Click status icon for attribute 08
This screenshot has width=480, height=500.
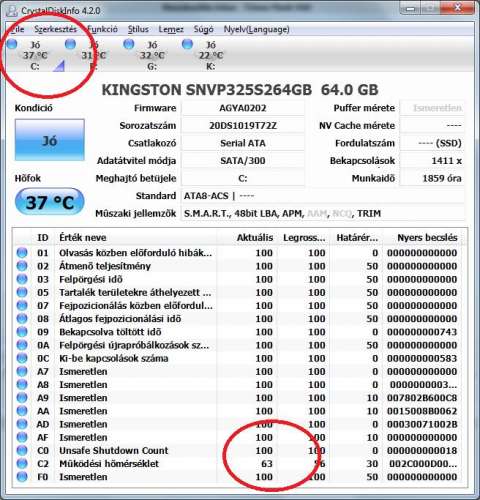pos(22,319)
